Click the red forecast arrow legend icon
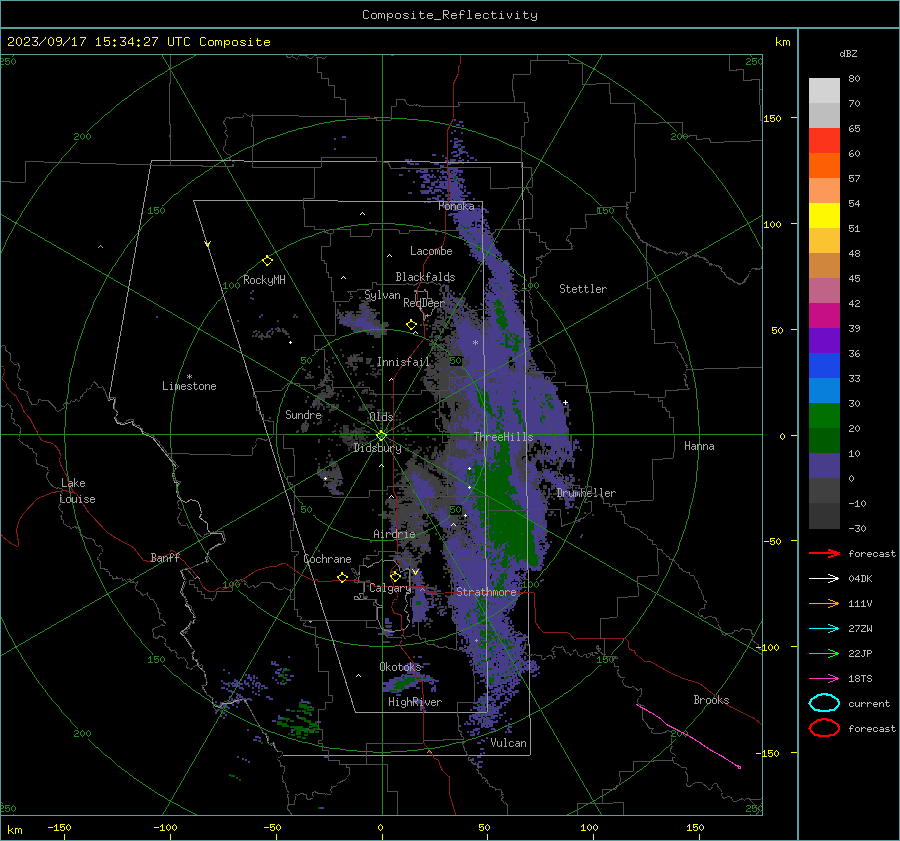The height and width of the screenshot is (841, 900). pyautogui.click(x=824, y=553)
